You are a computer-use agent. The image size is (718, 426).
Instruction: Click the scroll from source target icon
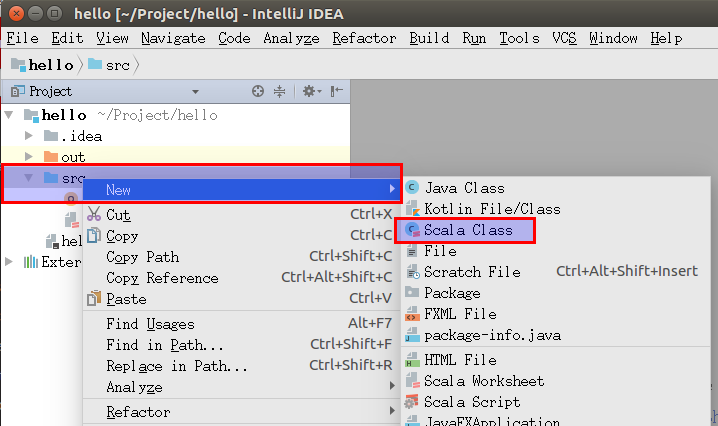pos(258,91)
